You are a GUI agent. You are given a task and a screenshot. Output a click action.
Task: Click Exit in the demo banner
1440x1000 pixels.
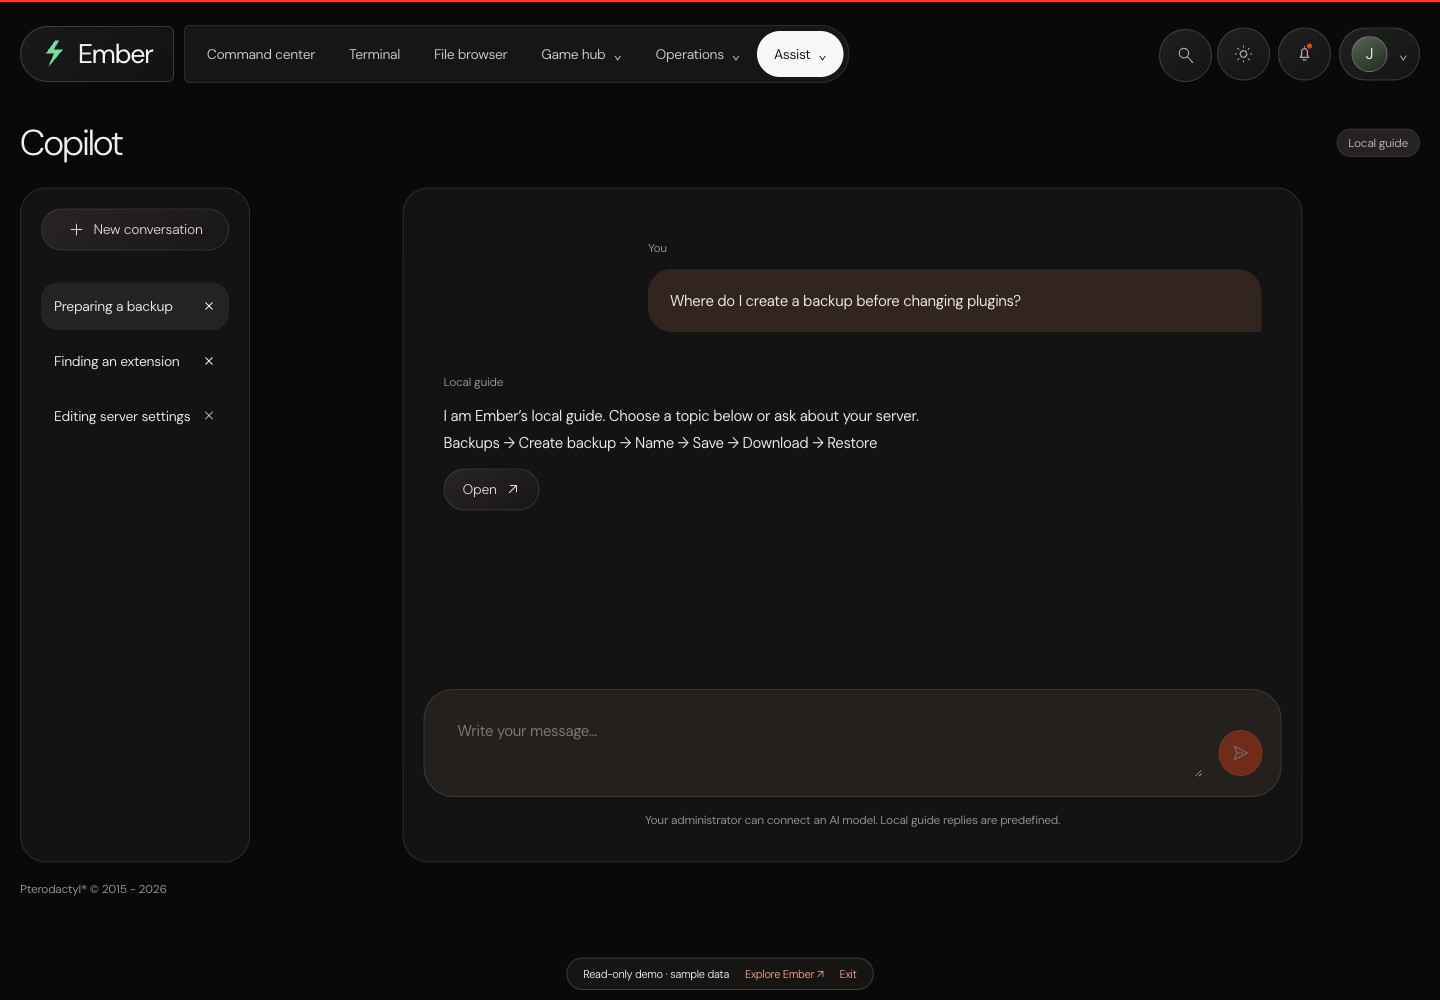[848, 974]
